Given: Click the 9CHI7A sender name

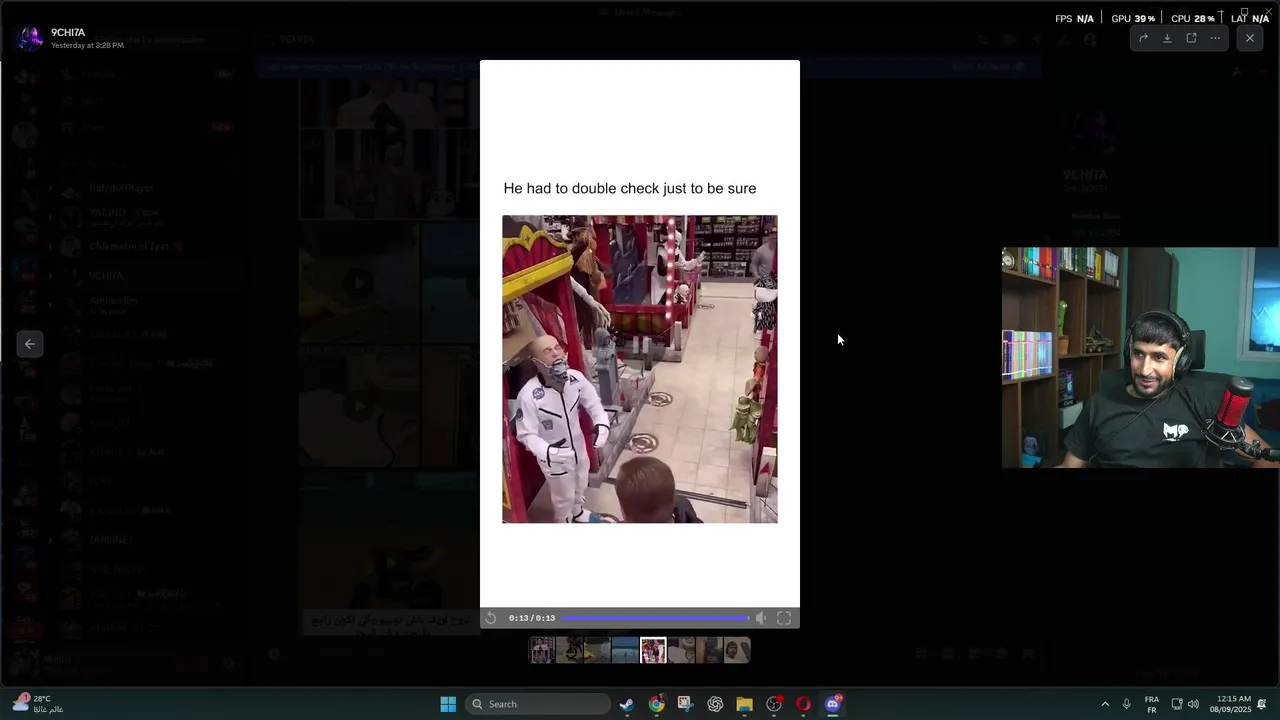Looking at the screenshot, I should pos(68,33).
